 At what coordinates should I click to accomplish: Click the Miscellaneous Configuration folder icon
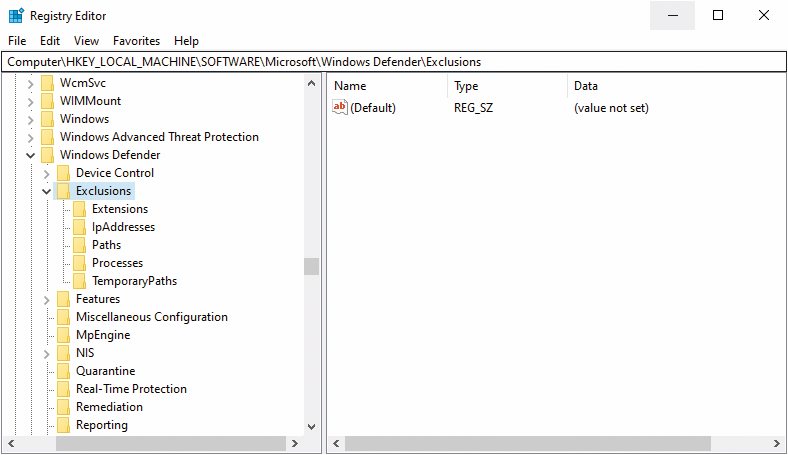click(63, 317)
